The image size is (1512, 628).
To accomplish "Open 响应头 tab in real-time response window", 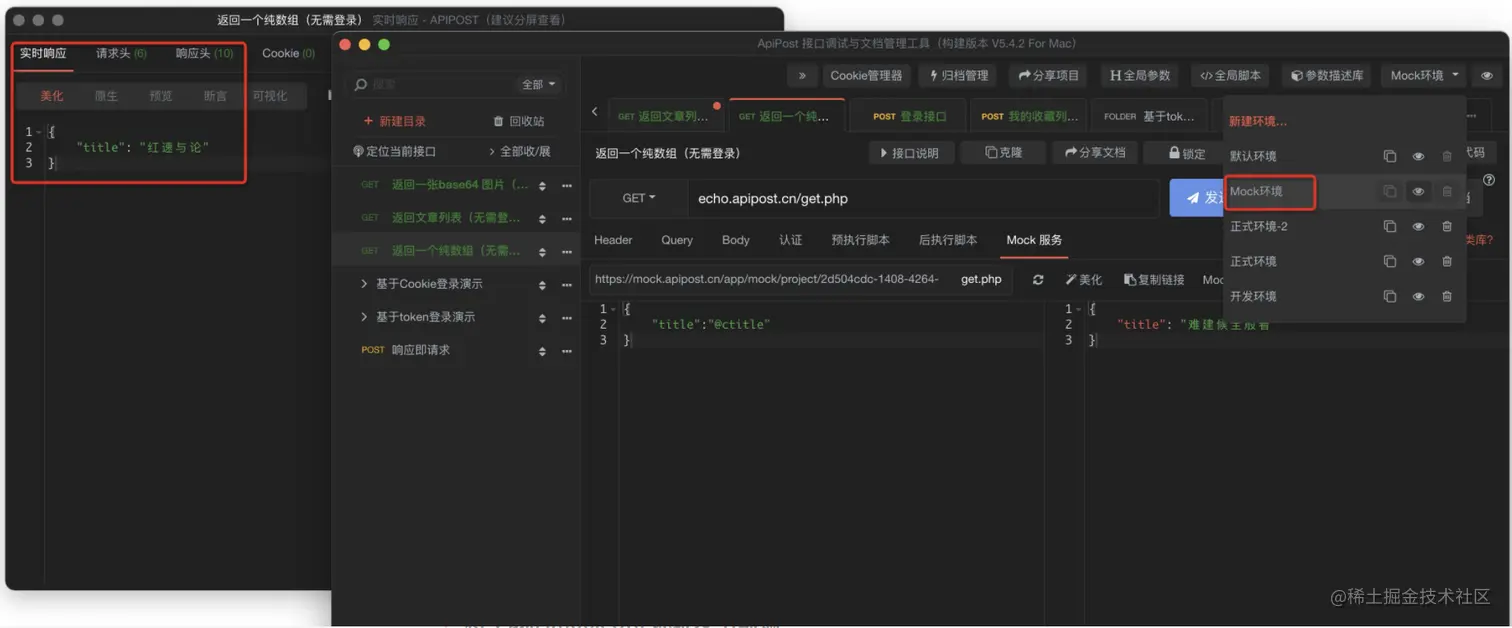I will tap(204, 53).
